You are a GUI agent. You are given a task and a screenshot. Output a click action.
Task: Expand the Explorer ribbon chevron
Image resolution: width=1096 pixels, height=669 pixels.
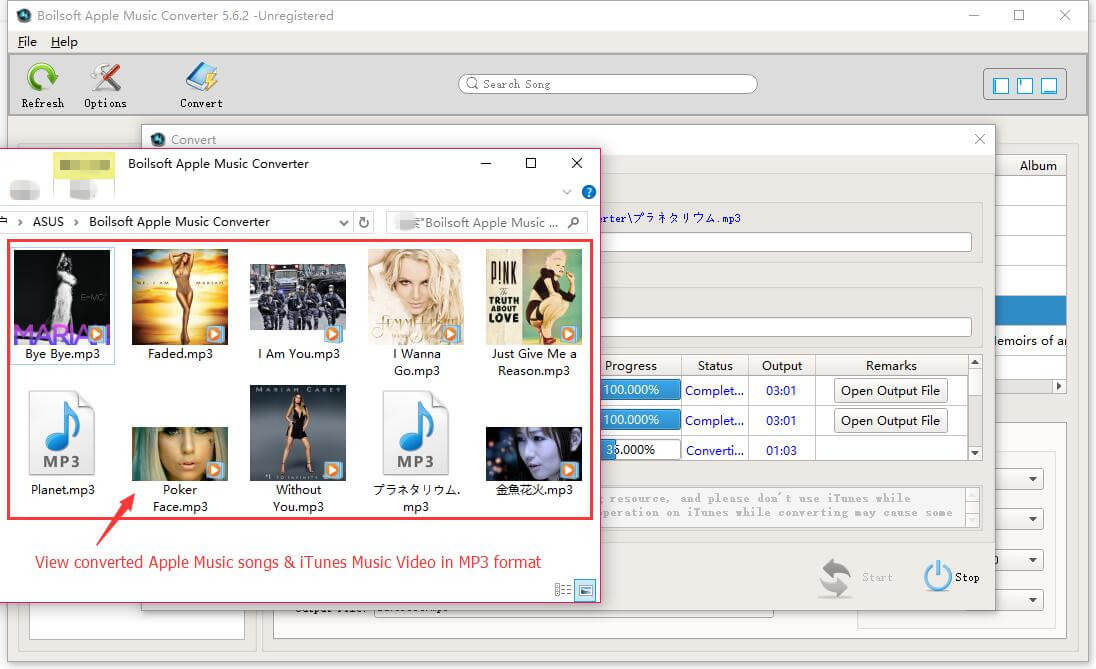(x=567, y=192)
